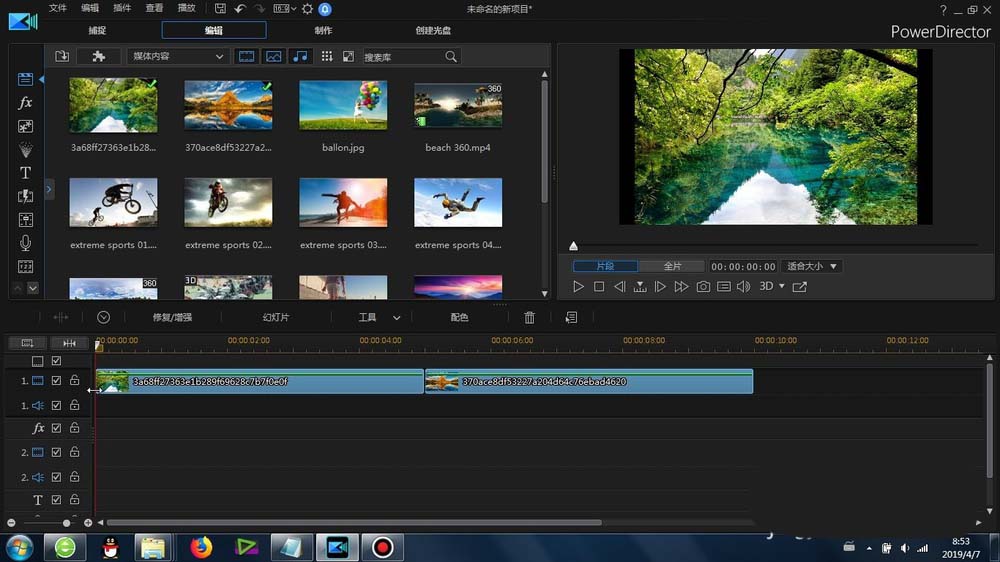Click the 配色 color match button
1000x562 pixels.
[459, 317]
